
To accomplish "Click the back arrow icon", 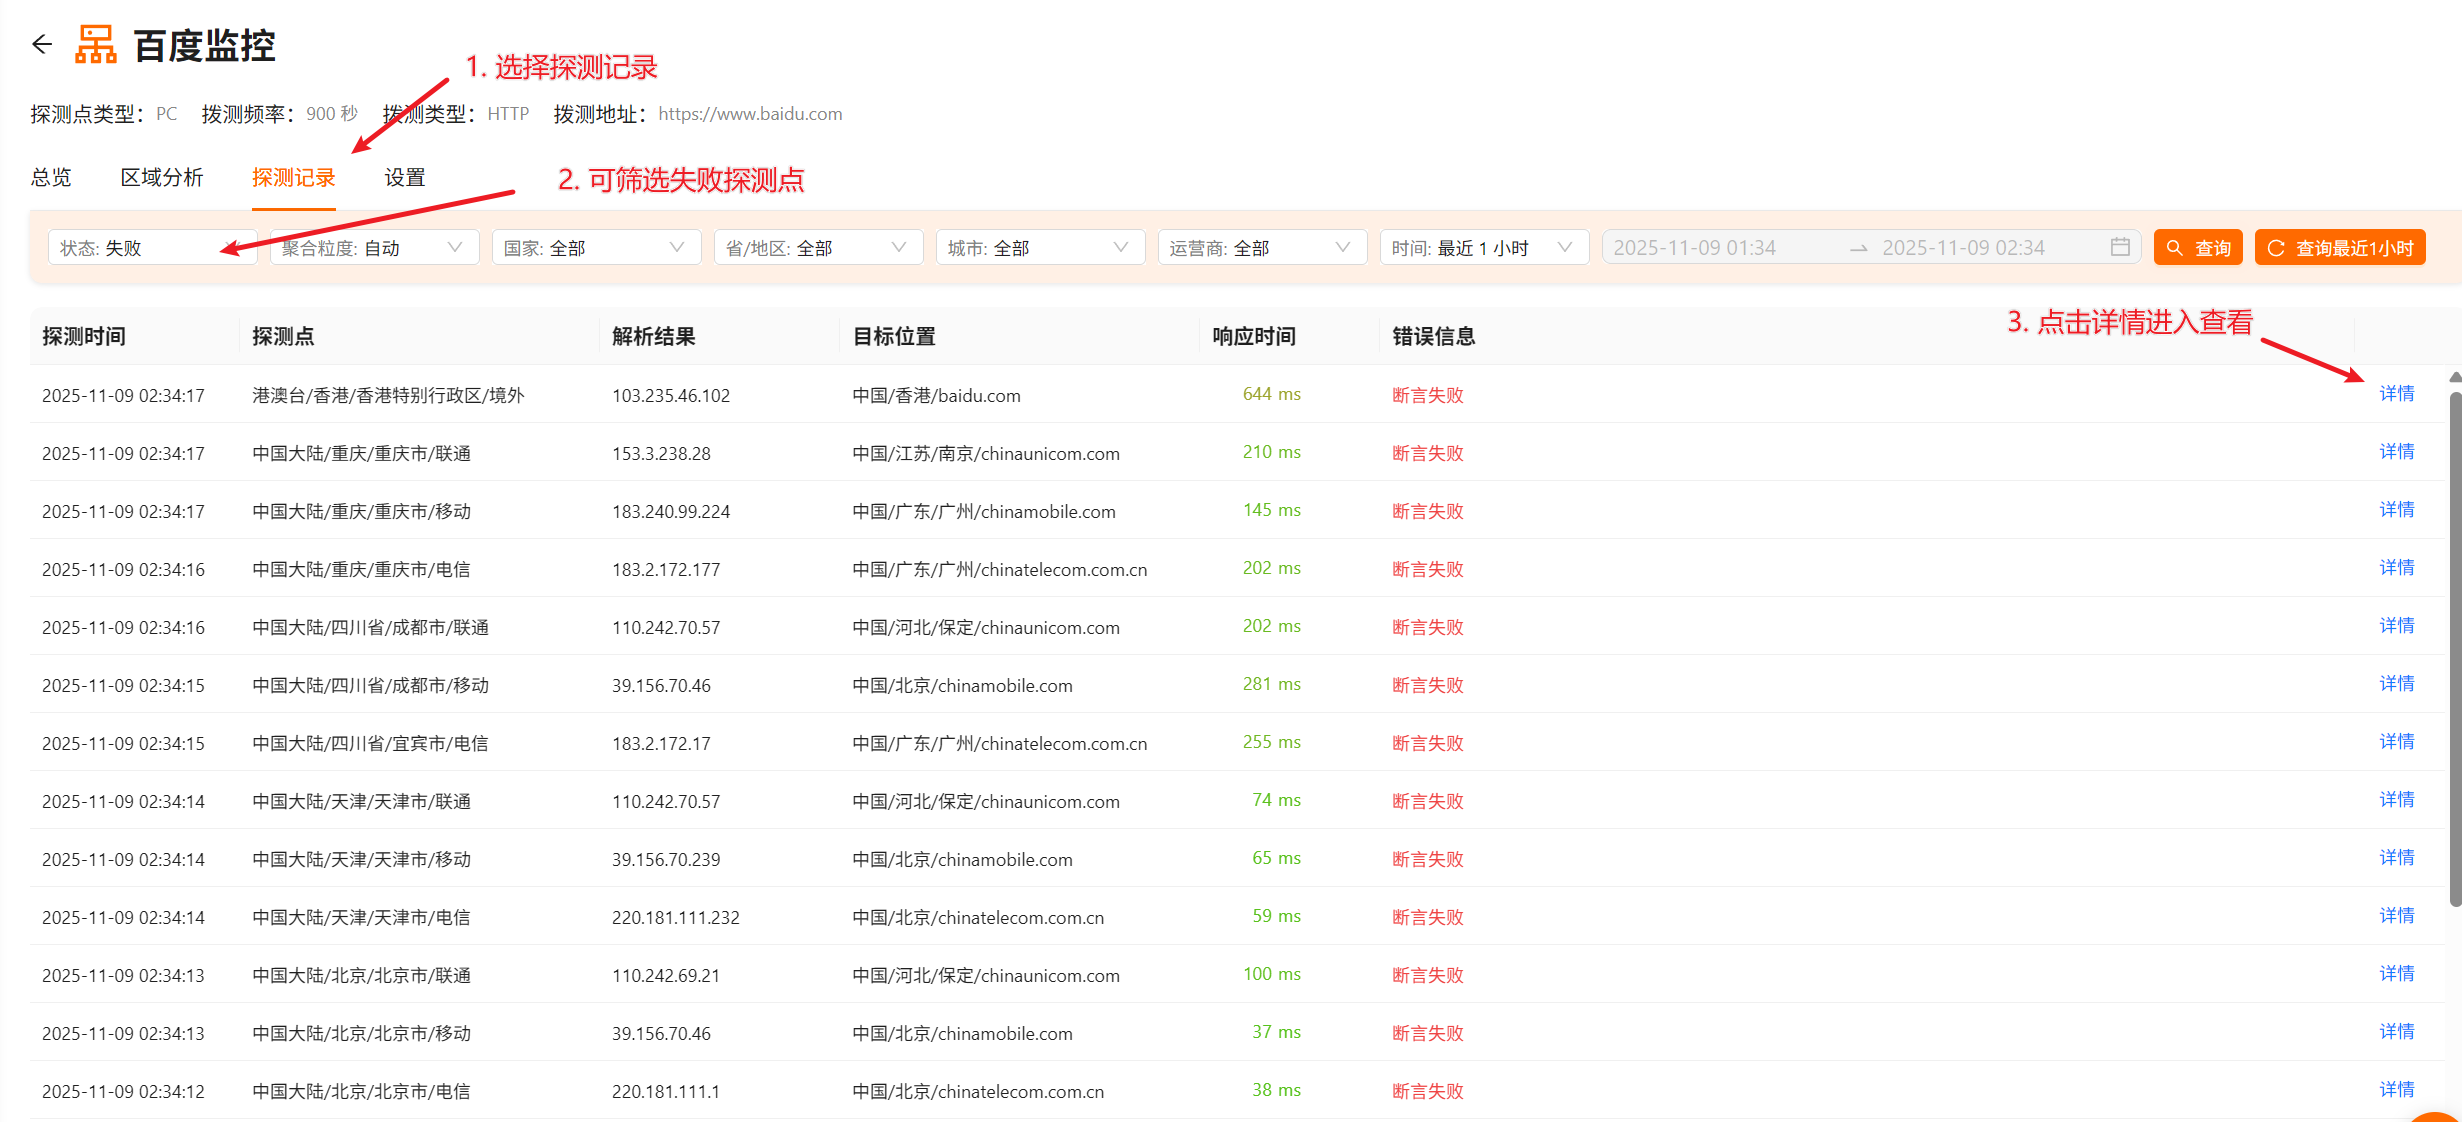I will [41, 44].
